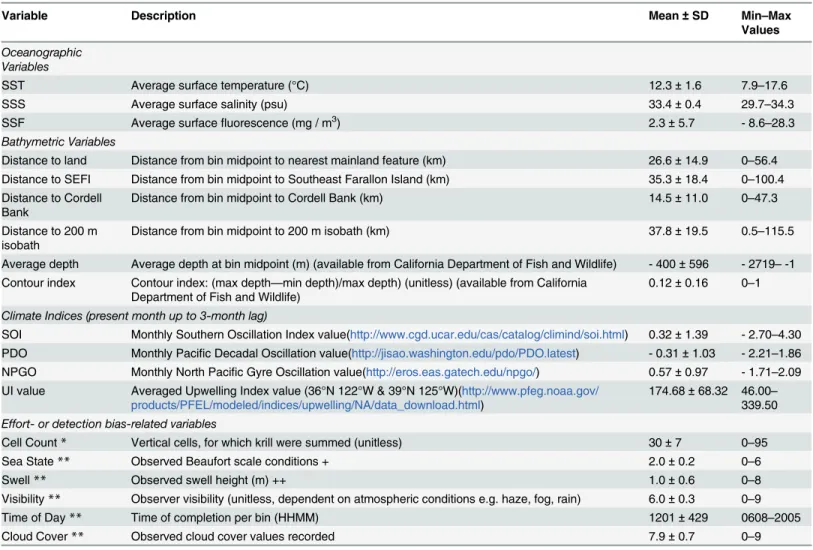This screenshot has width=813, height=550.
Task: Select the 'Time of Day **' variable cell
Action: (41, 517)
